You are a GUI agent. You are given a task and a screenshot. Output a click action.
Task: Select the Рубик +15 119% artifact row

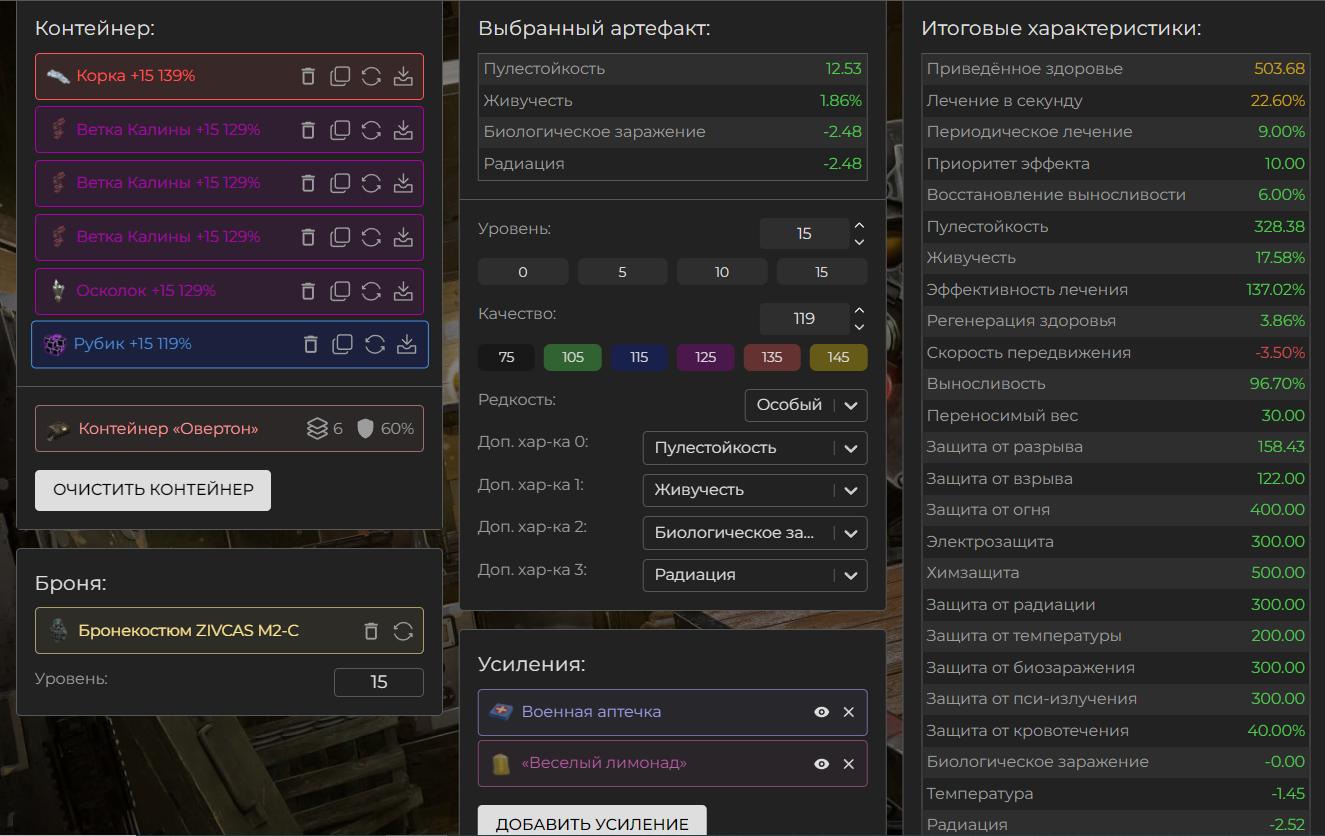click(x=229, y=344)
